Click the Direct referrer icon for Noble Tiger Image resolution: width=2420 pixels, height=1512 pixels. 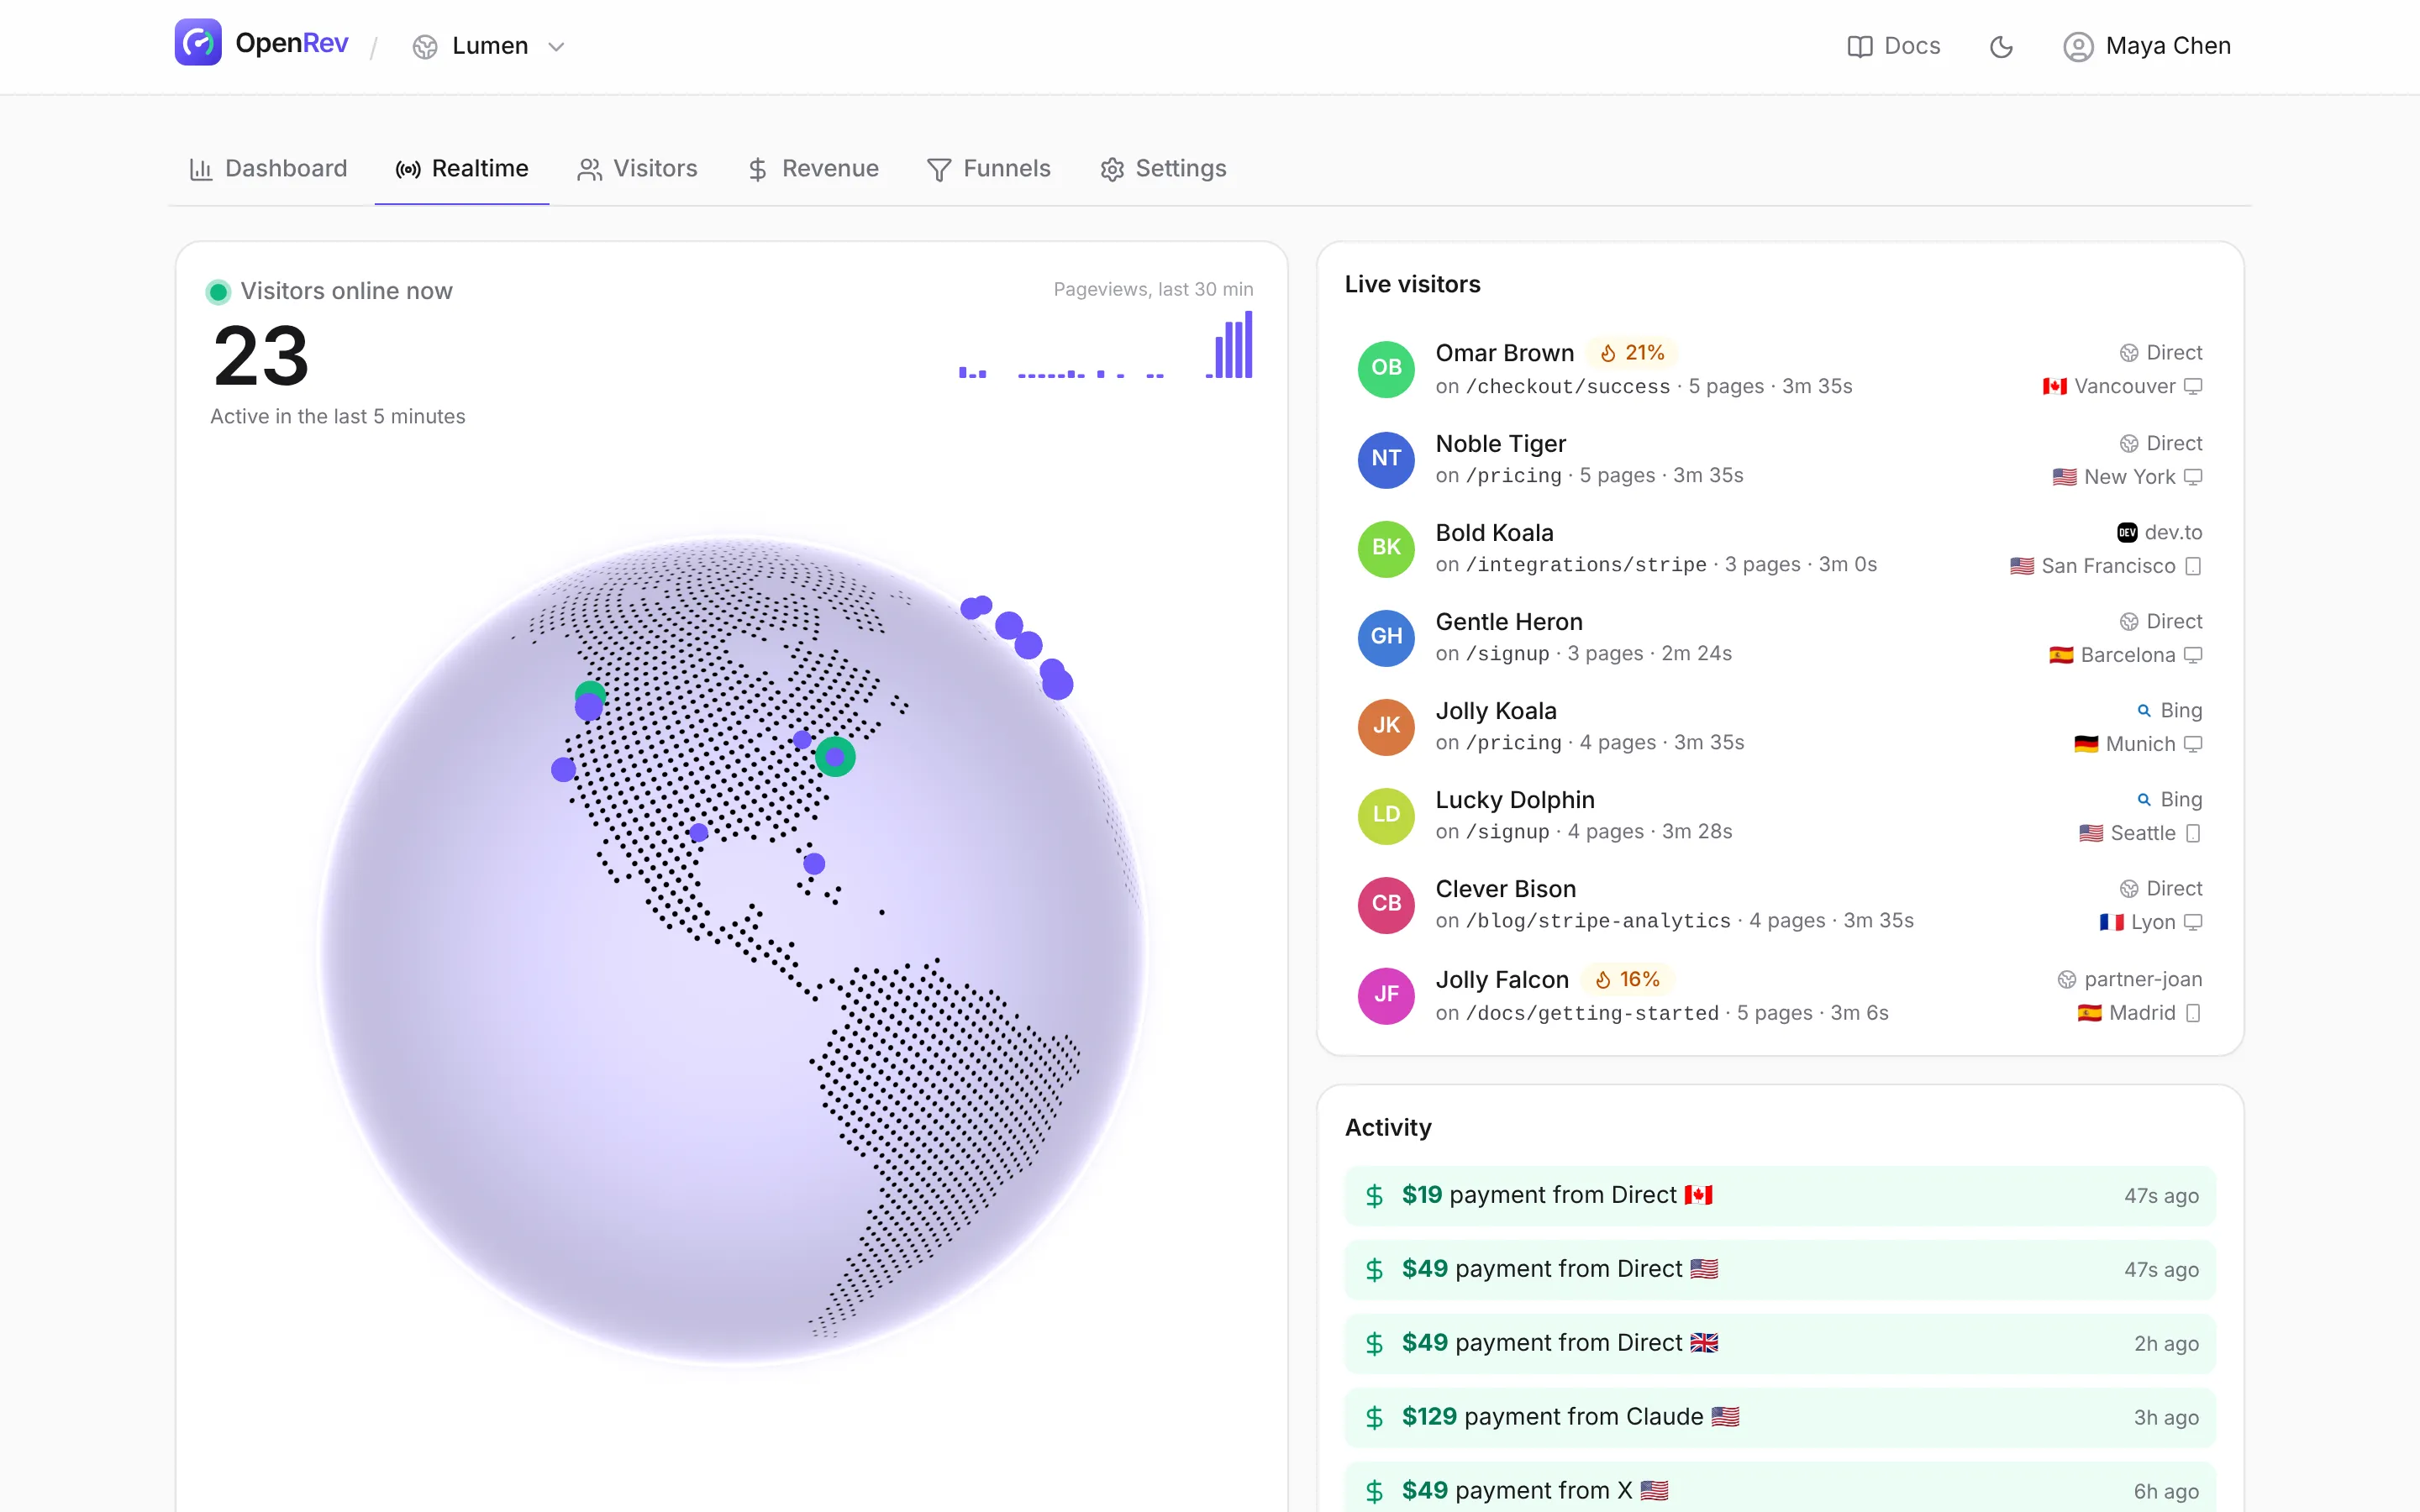tap(2129, 444)
